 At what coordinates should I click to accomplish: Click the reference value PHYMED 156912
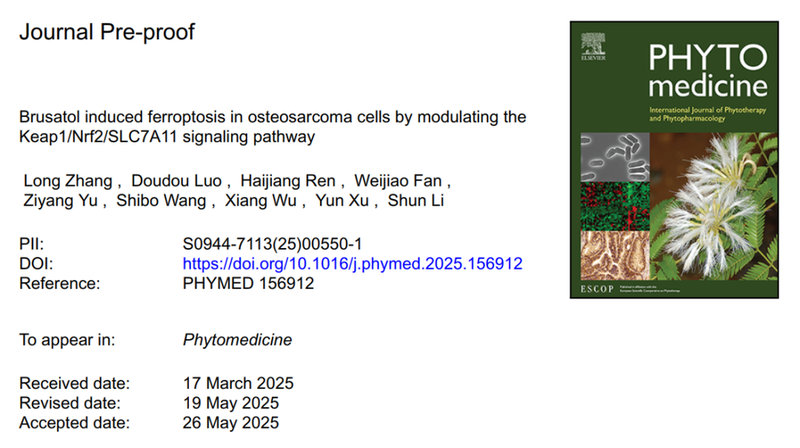tap(248, 284)
